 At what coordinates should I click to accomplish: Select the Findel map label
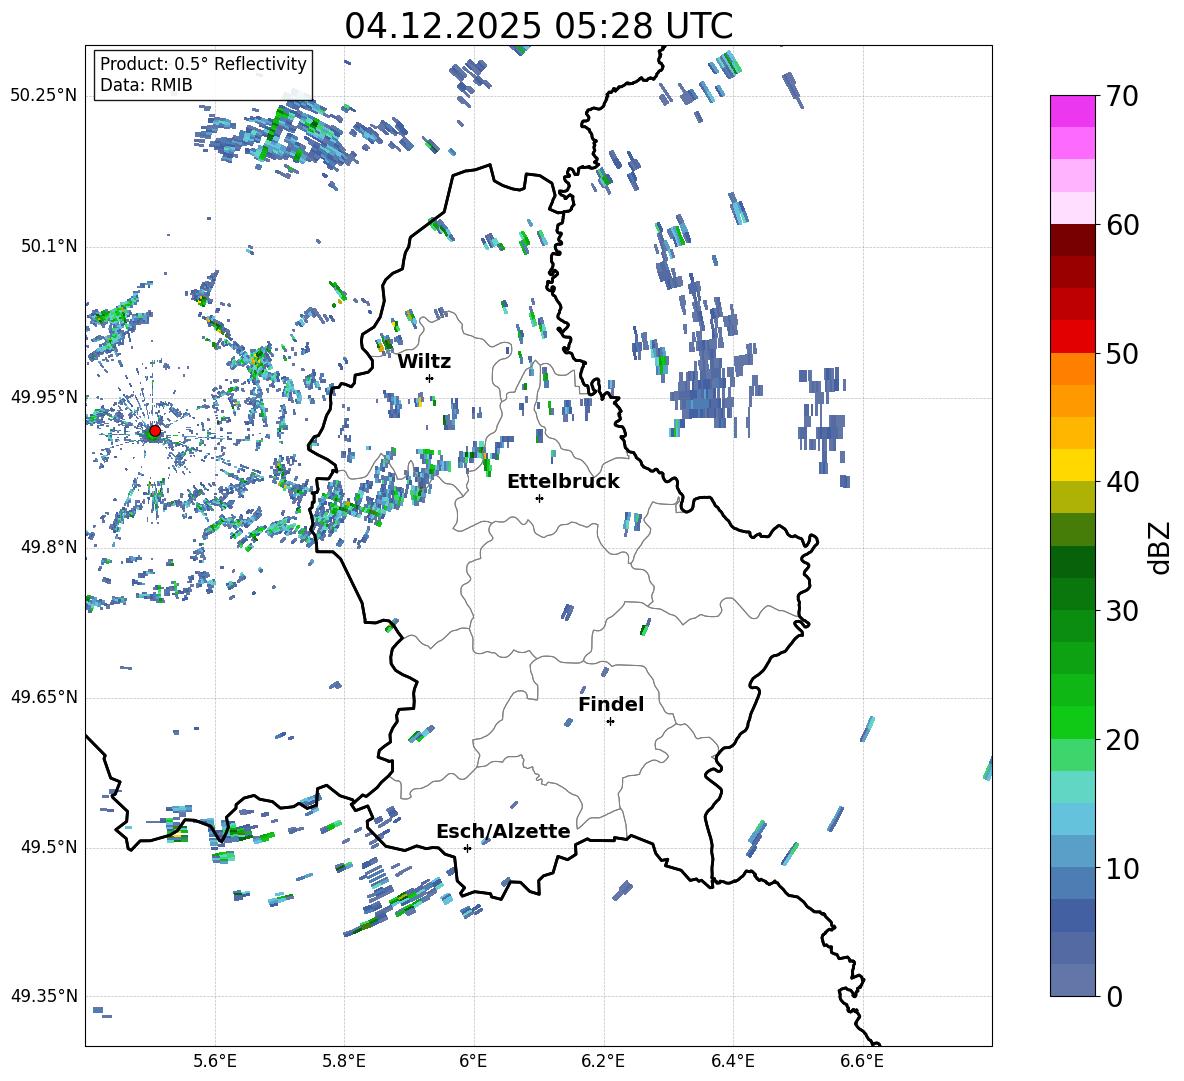point(611,704)
